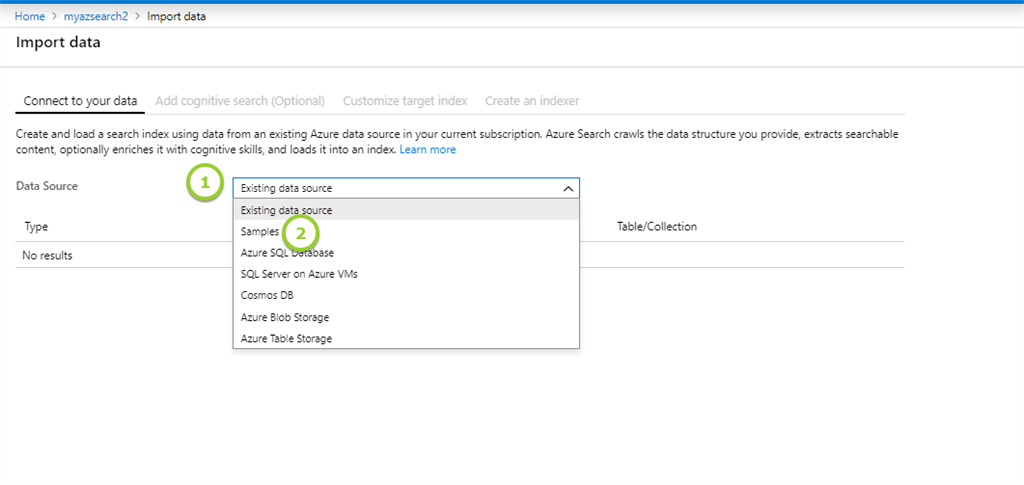
Task: Click the Import data breadcrumb text
Action: 176,16
